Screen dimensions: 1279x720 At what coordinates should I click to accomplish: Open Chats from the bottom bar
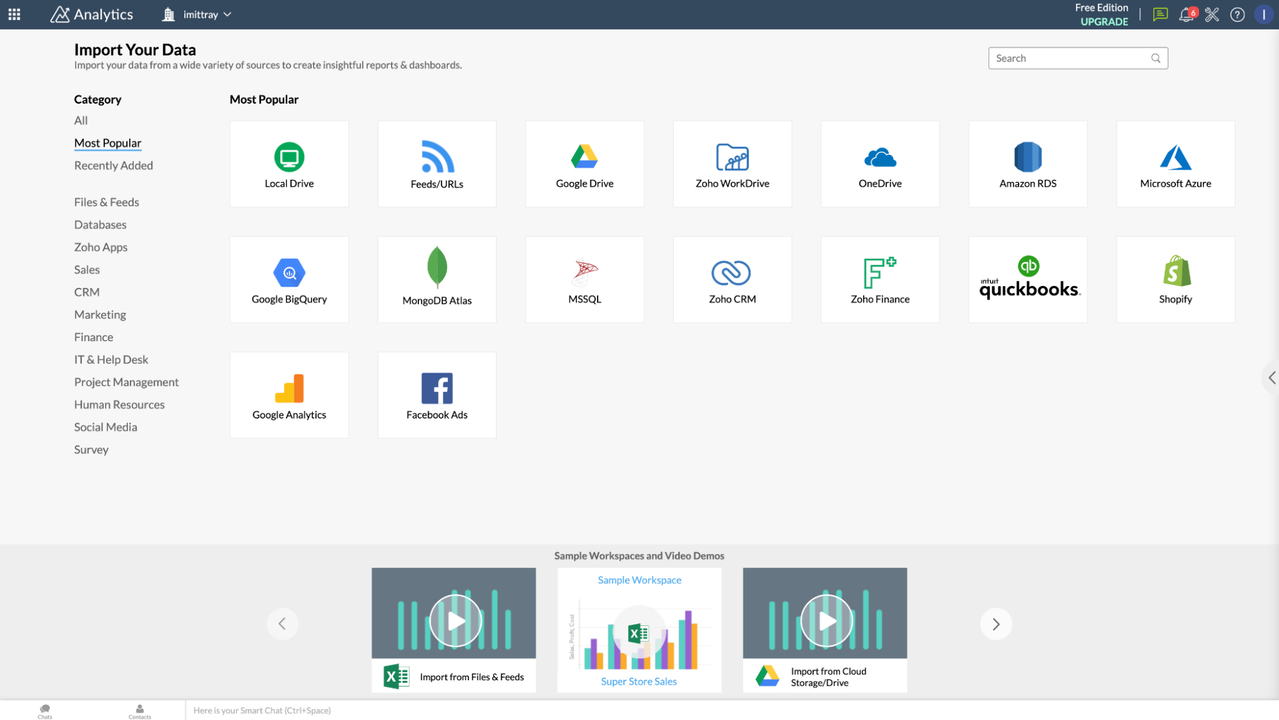coord(44,710)
